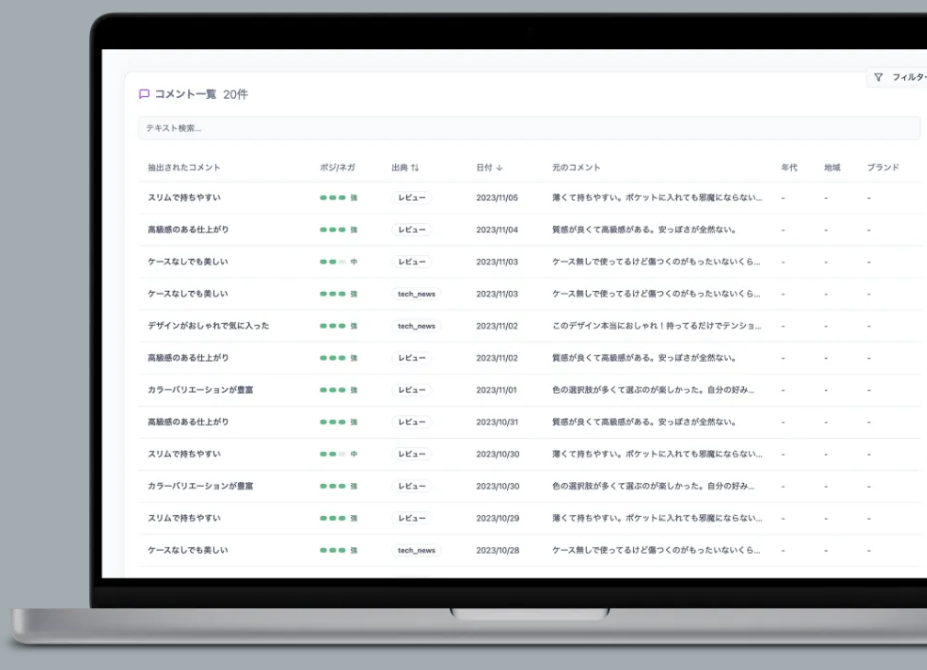Select デザインがおしゃれで気に入った comment
The image size is (927, 670).
pyautogui.click(x=208, y=326)
